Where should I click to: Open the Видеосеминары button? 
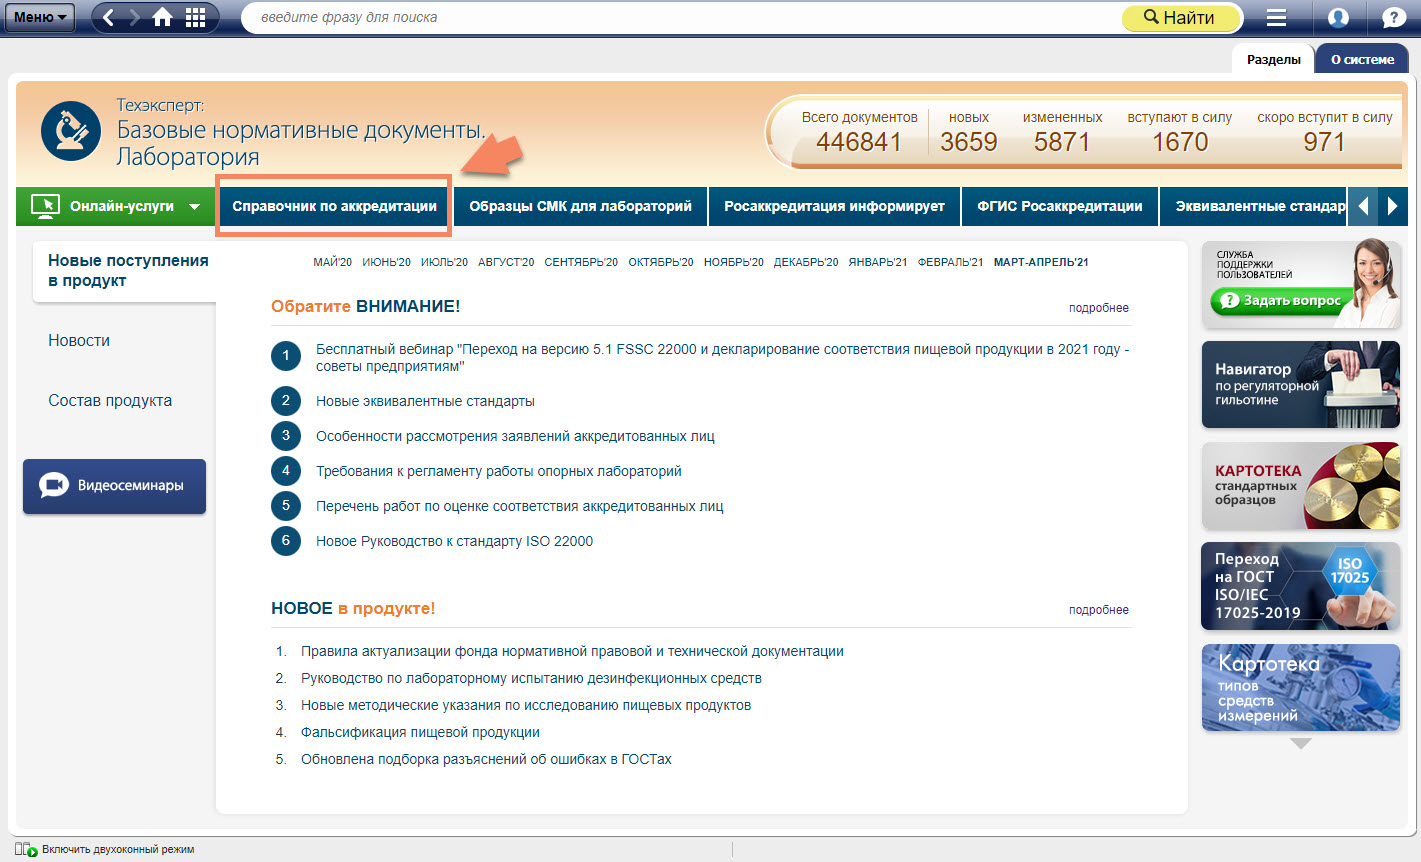[x=114, y=486]
